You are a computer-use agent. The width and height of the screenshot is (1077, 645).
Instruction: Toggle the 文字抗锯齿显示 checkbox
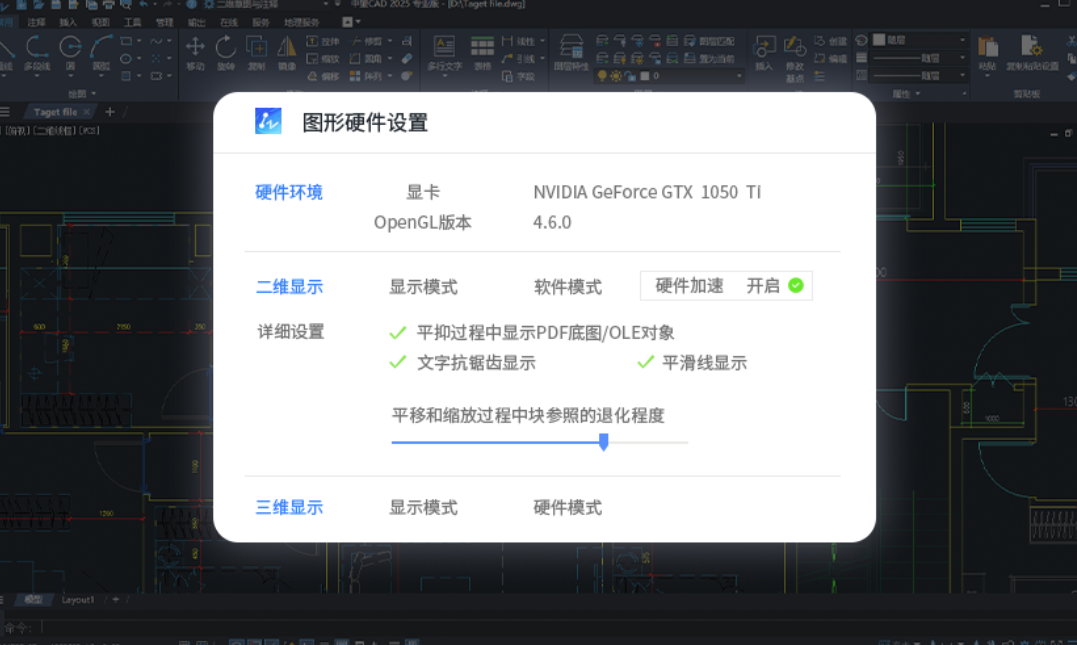[x=398, y=362]
